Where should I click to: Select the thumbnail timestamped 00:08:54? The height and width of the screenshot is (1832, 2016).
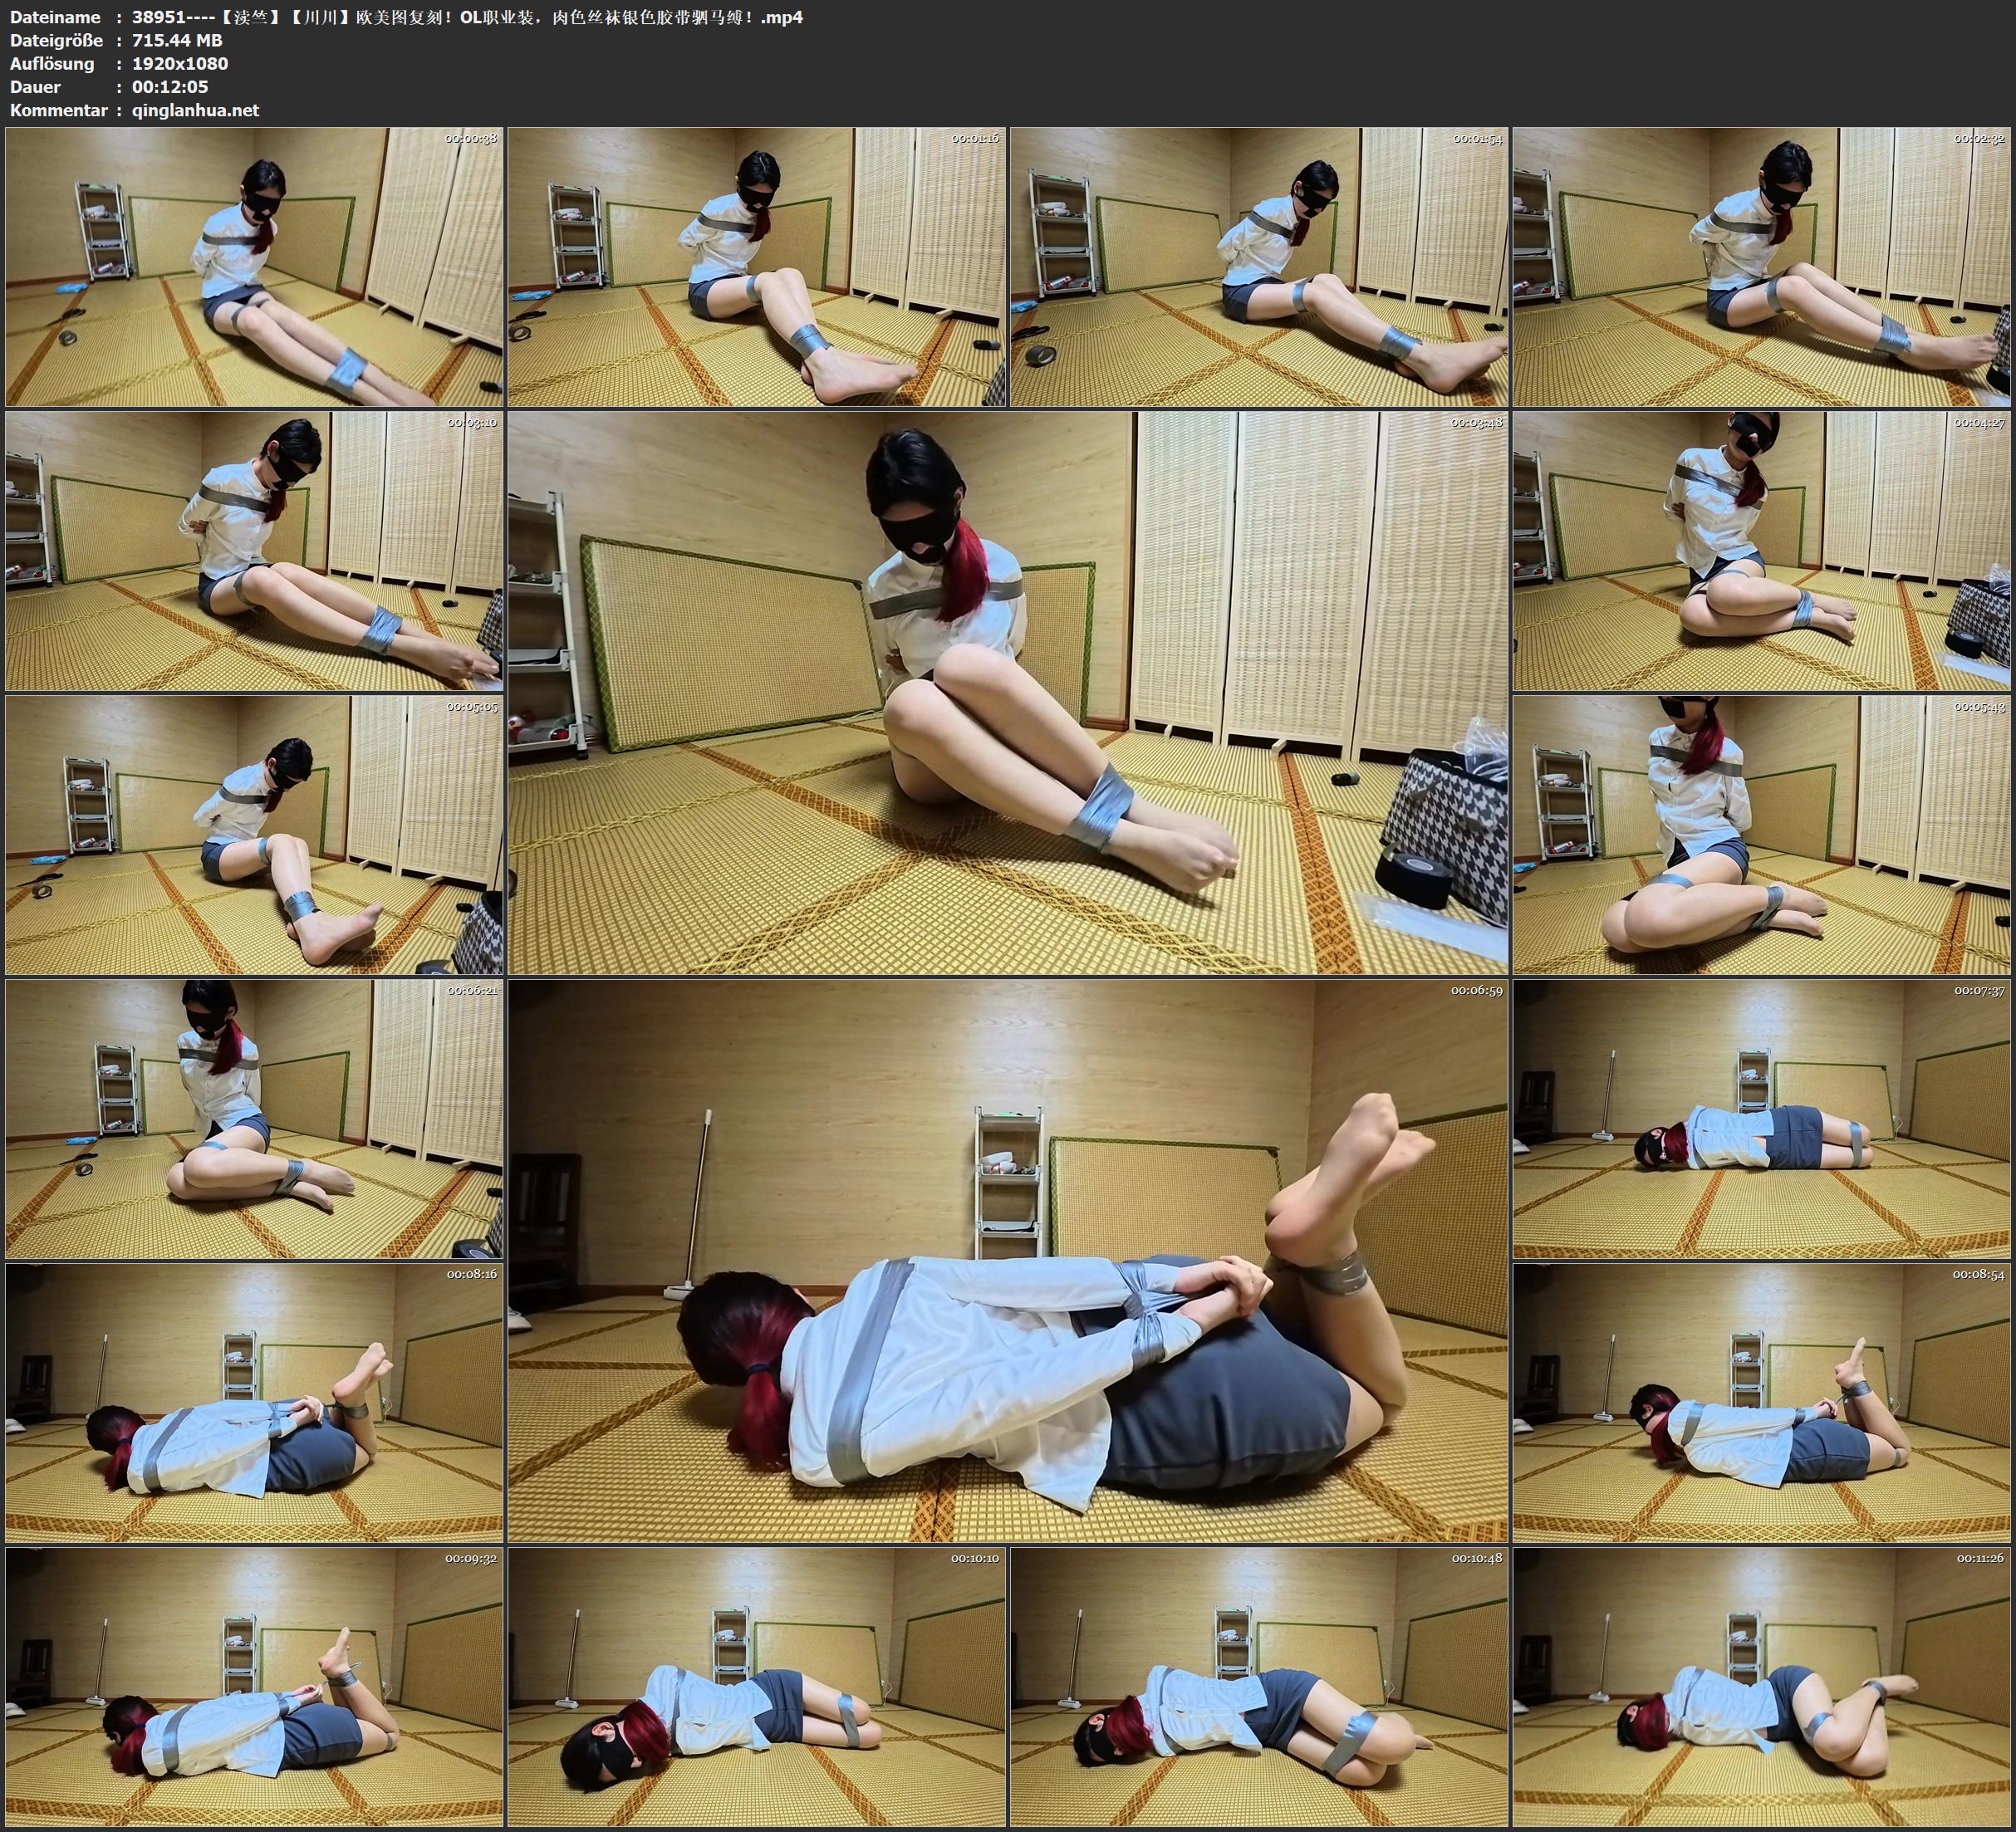point(1761,1403)
